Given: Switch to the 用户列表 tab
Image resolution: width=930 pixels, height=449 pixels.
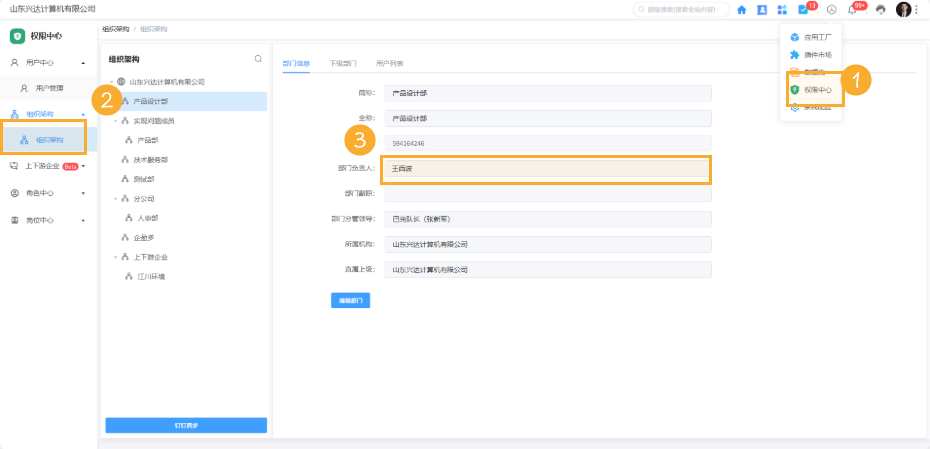Looking at the screenshot, I should point(390,62).
